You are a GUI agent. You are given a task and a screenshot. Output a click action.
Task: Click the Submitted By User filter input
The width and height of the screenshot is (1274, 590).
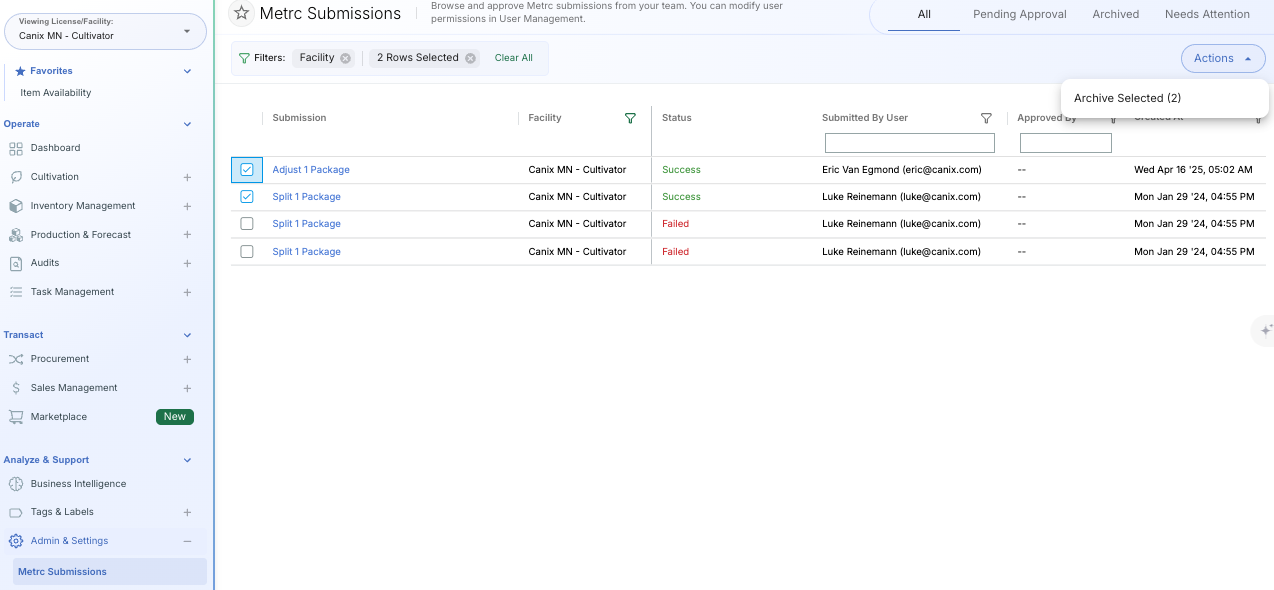[910, 143]
